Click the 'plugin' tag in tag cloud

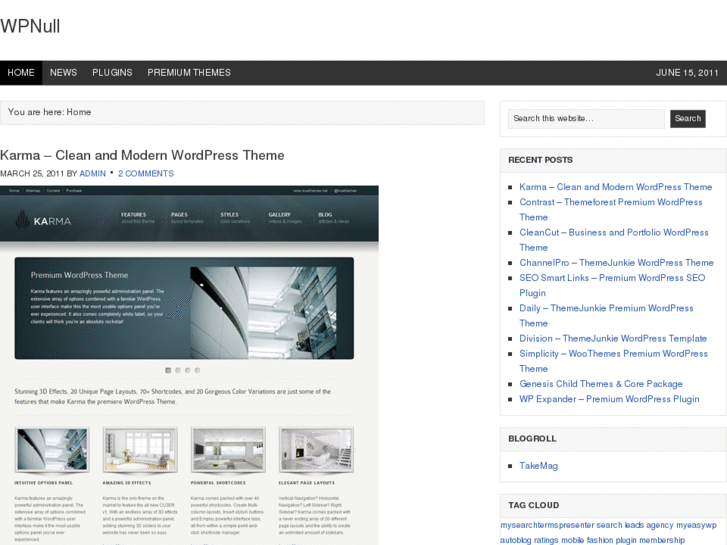pyautogui.click(x=626, y=540)
